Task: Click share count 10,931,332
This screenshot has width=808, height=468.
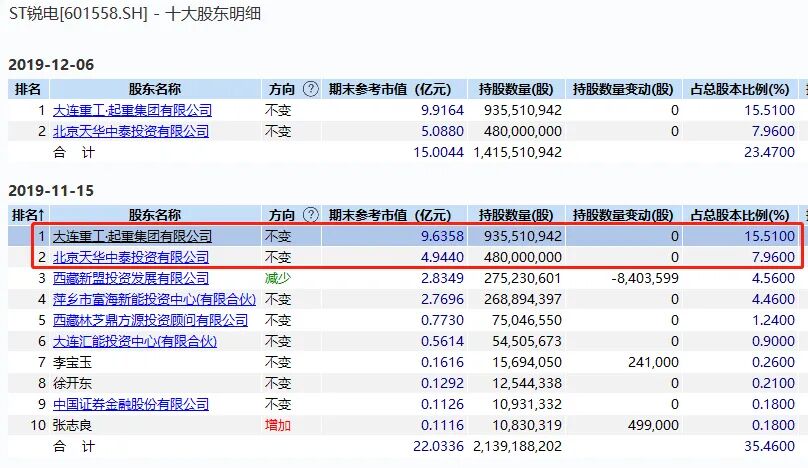Action: (527, 404)
